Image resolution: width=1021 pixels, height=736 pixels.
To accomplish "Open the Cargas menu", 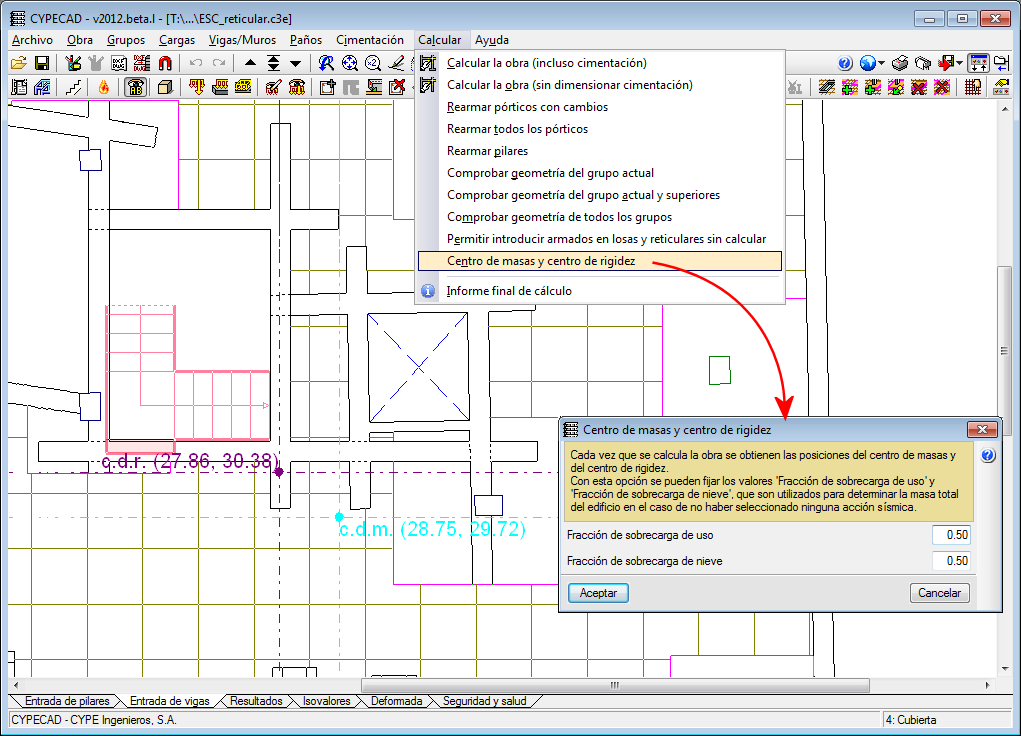I will [176, 40].
